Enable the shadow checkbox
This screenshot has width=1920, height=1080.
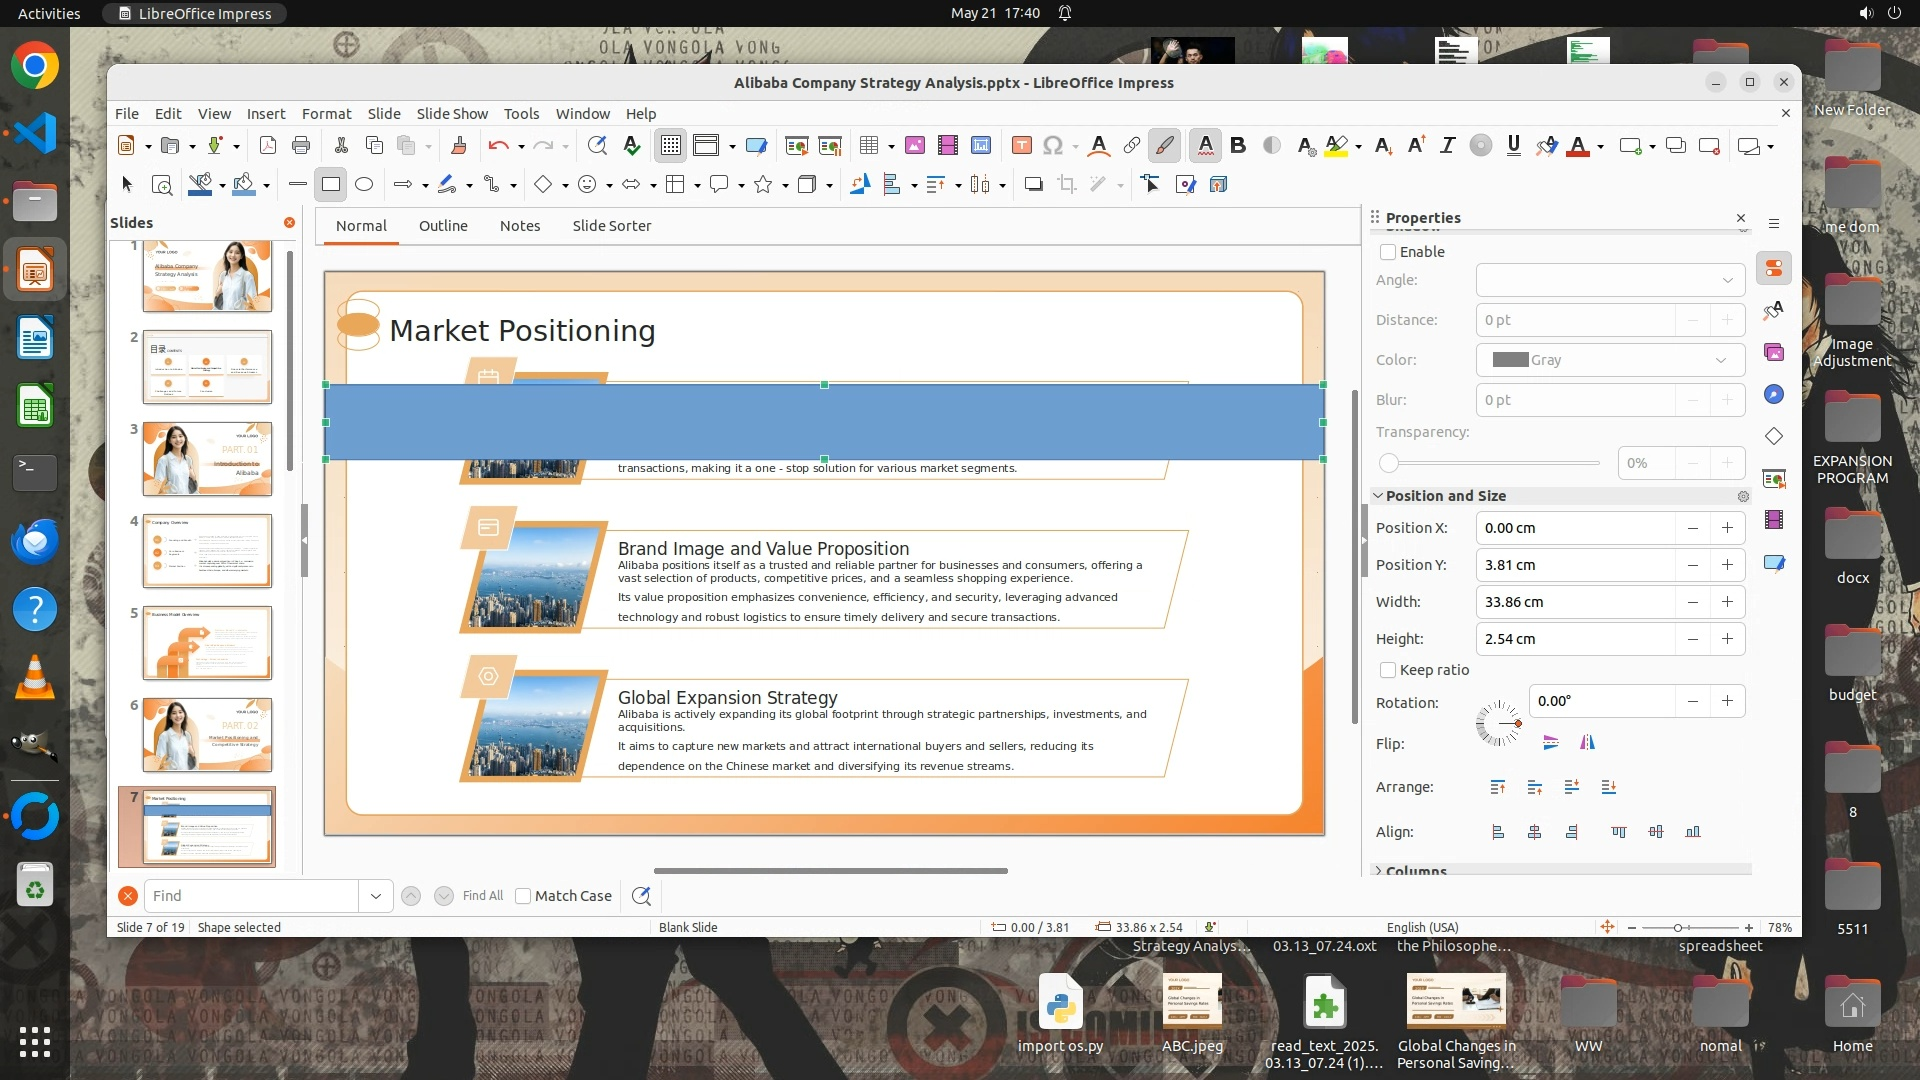(1388, 252)
